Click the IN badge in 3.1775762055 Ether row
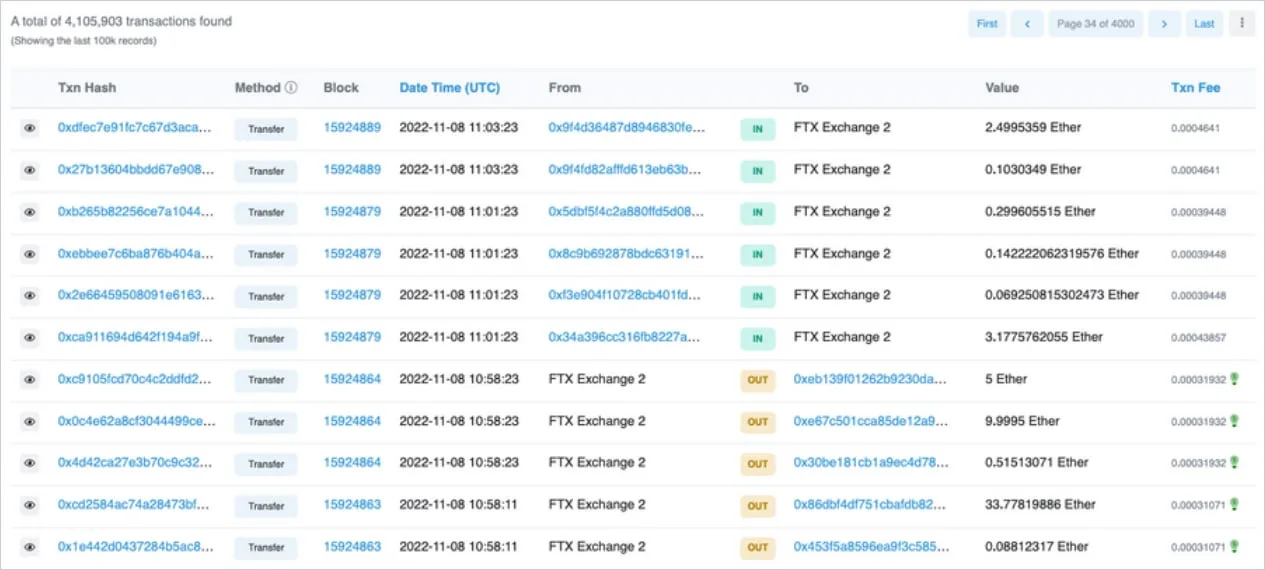Viewport: 1265px width, 570px height. (x=757, y=338)
